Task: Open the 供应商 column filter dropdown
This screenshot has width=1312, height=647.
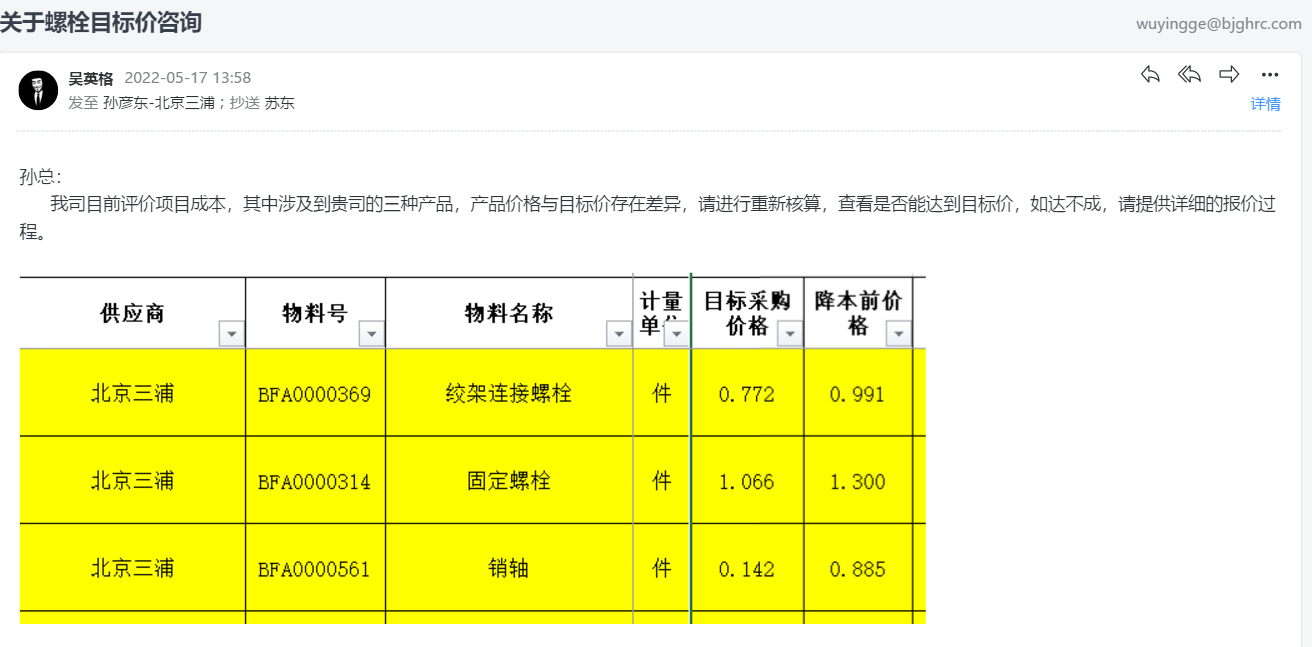Action: pyautogui.click(x=232, y=334)
